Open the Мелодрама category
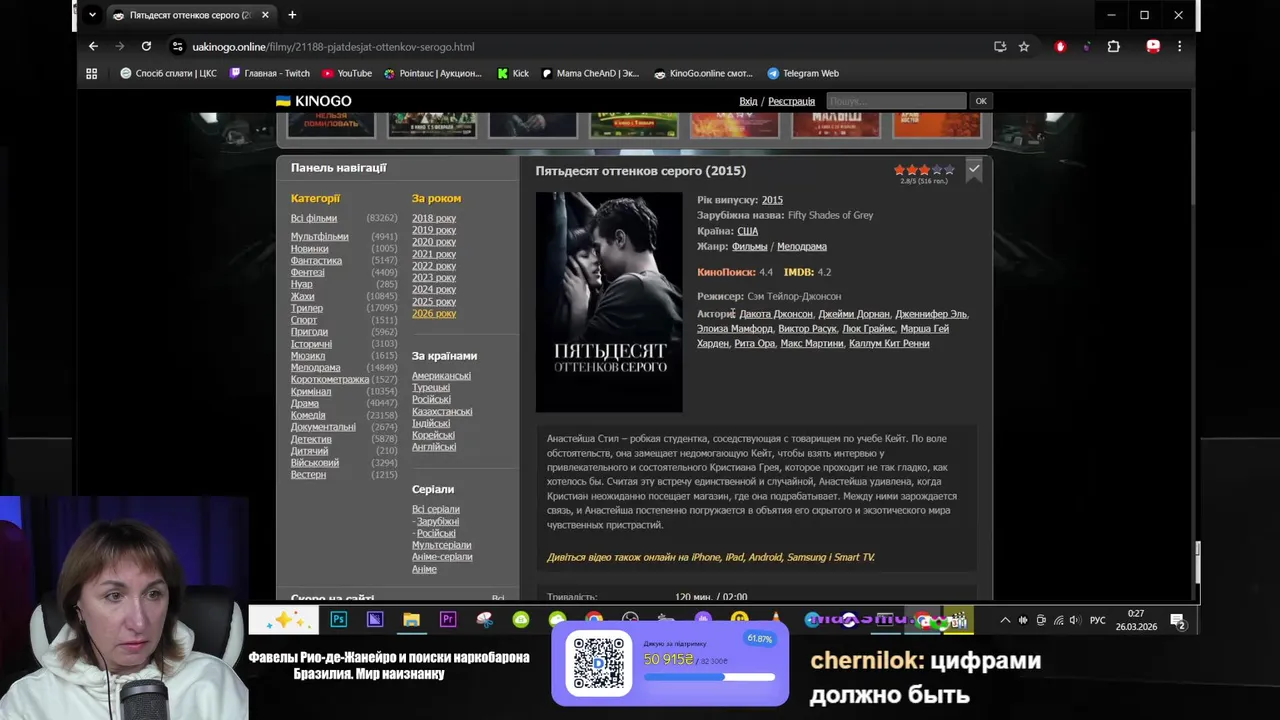The height and width of the screenshot is (720, 1280). 315,368
